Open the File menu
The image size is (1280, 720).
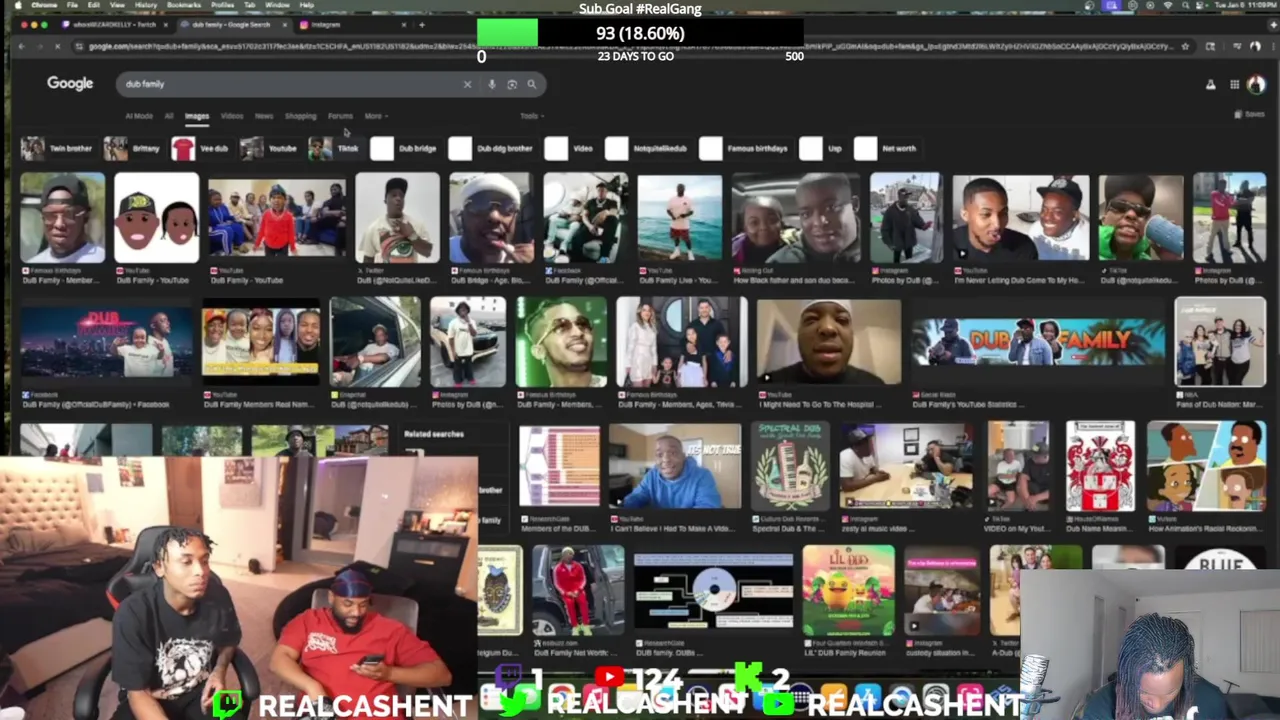[72, 6]
